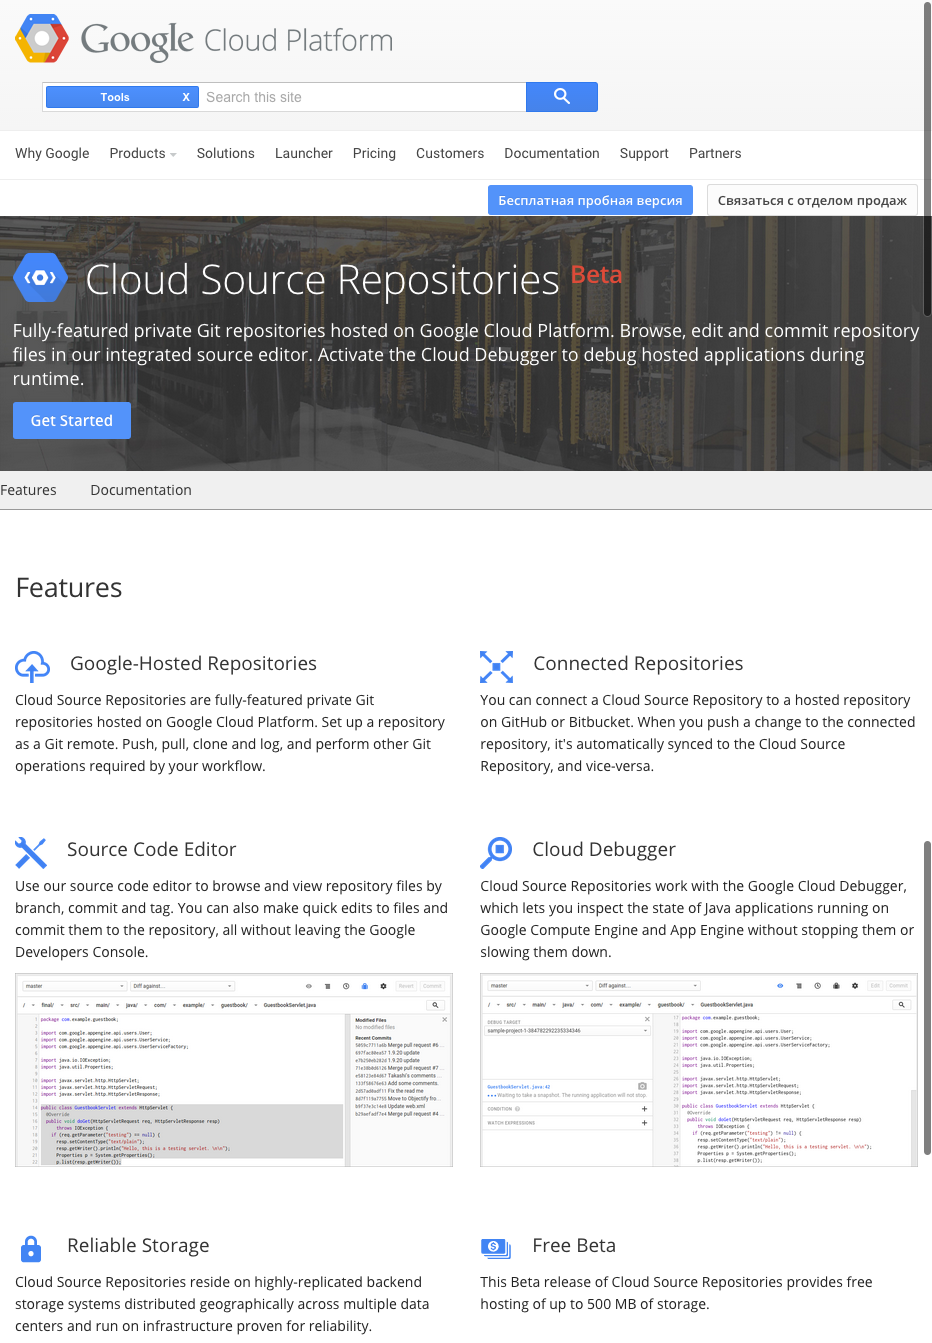Click the Beta label beside the title
The image size is (932, 1343).
(596, 274)
